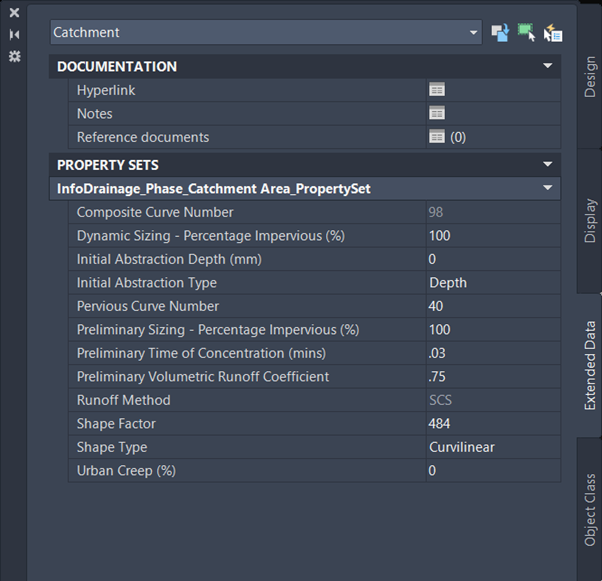The height and width of the screenshot is (581, 602).
Task: Click the Select Objects icon
Action: [x=526, y=33]
